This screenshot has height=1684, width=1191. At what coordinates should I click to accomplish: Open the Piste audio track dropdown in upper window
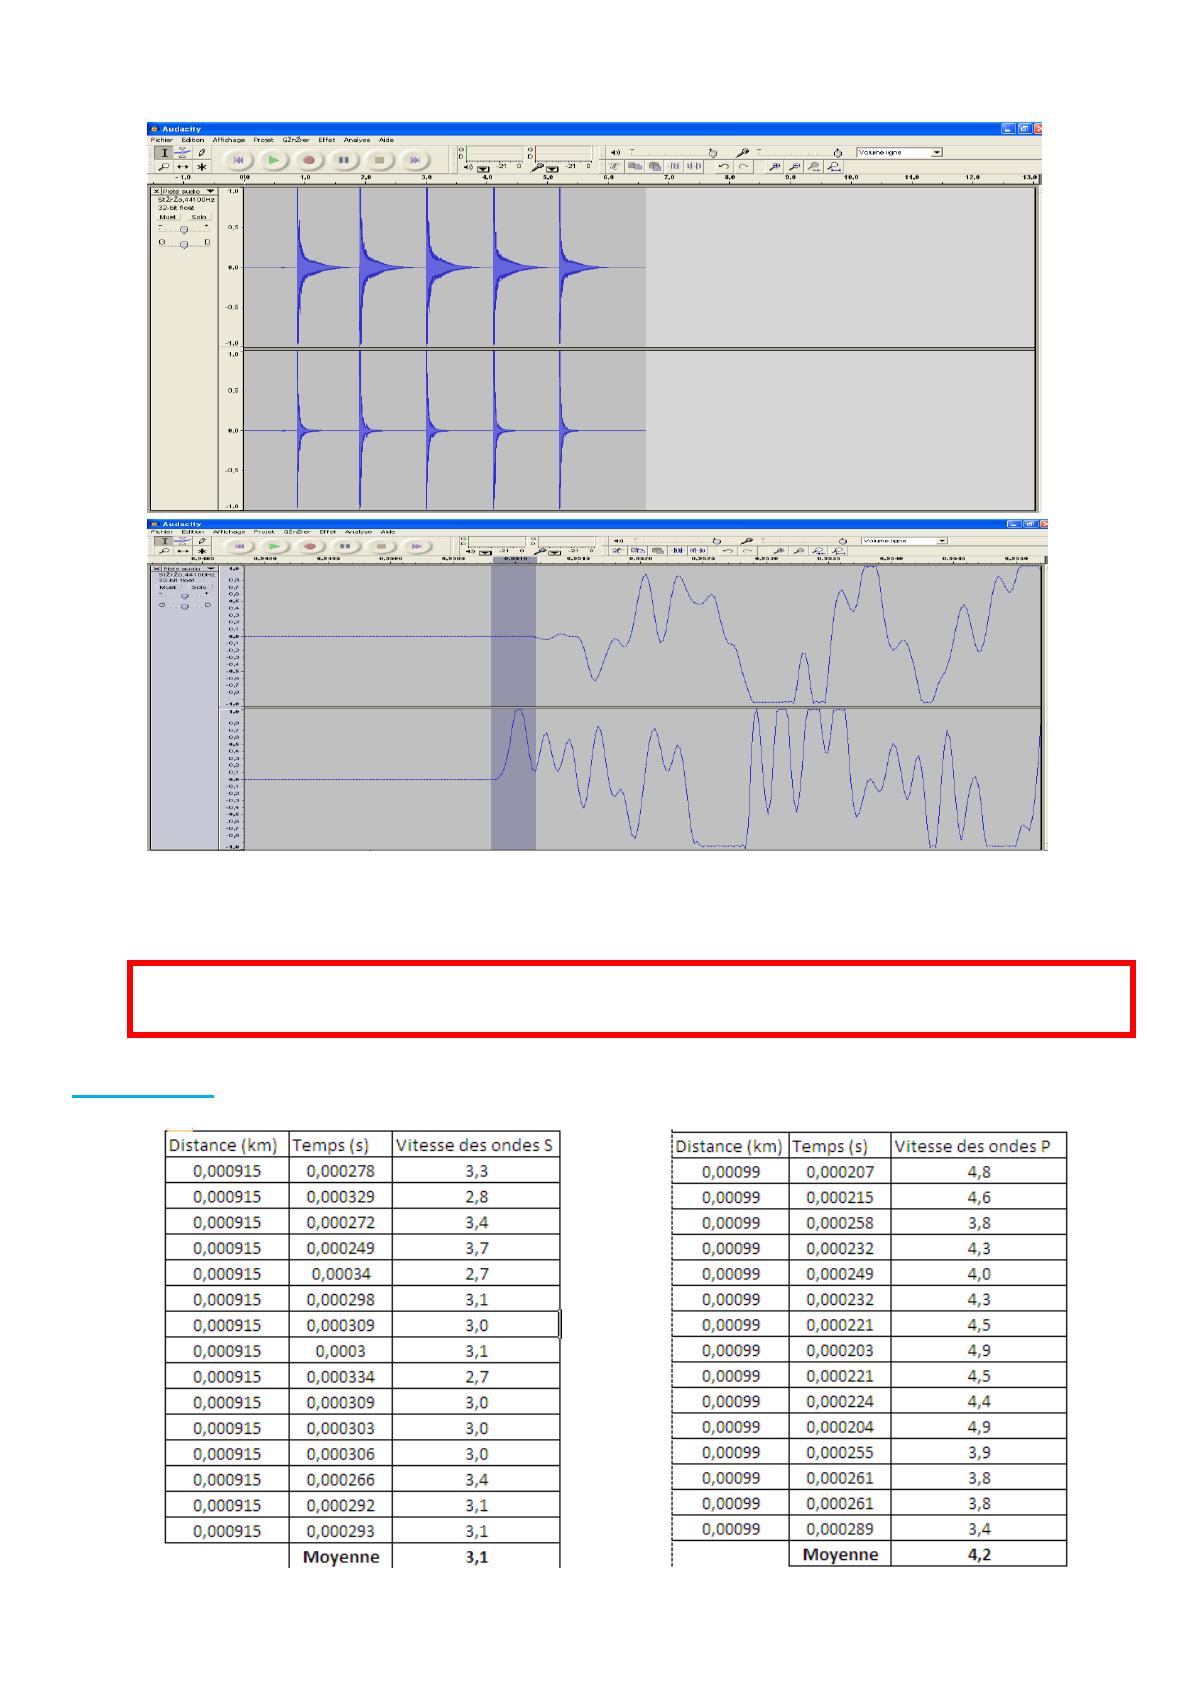pyautogui.click(x=210, y=191)
